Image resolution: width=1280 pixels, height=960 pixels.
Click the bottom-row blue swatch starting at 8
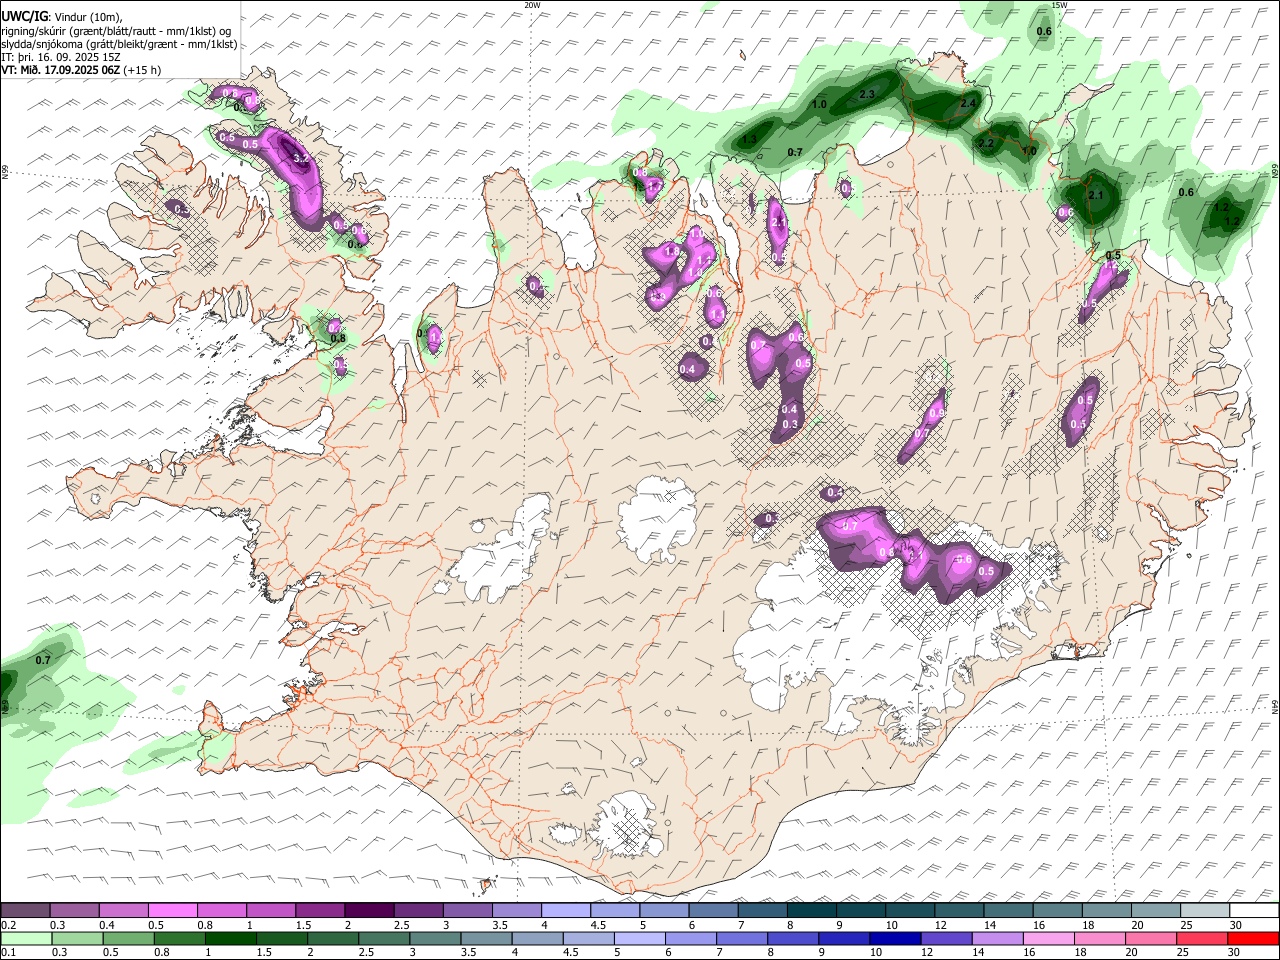click(794, 939)
